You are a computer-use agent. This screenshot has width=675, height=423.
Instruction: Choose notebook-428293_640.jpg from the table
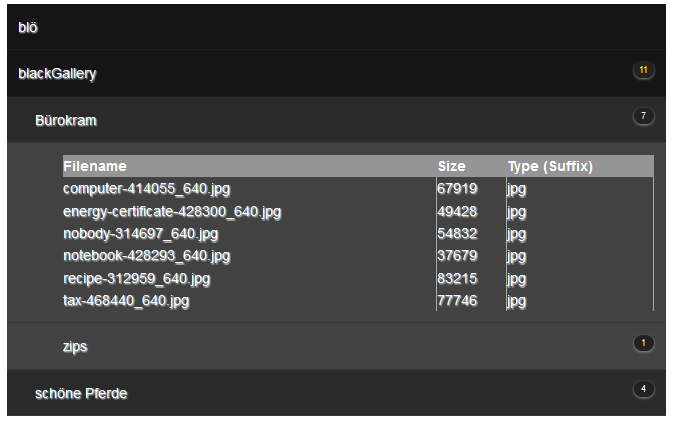coord(146,256)
